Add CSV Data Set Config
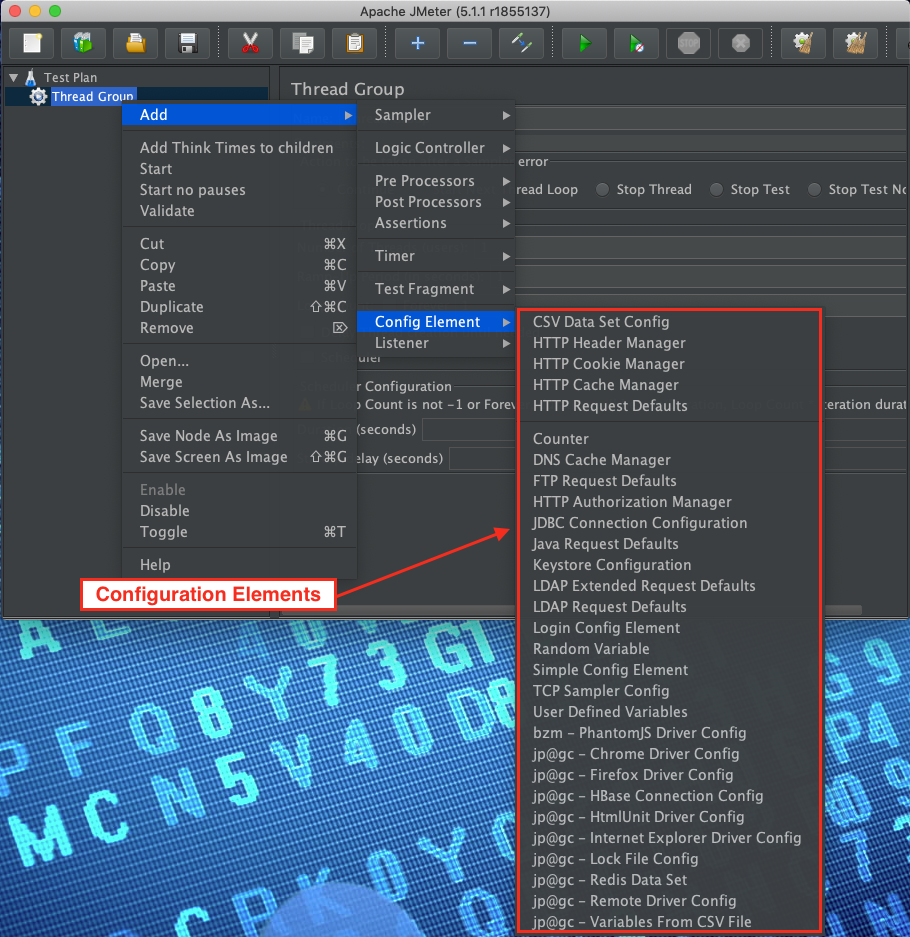 (x=669, y=321)
